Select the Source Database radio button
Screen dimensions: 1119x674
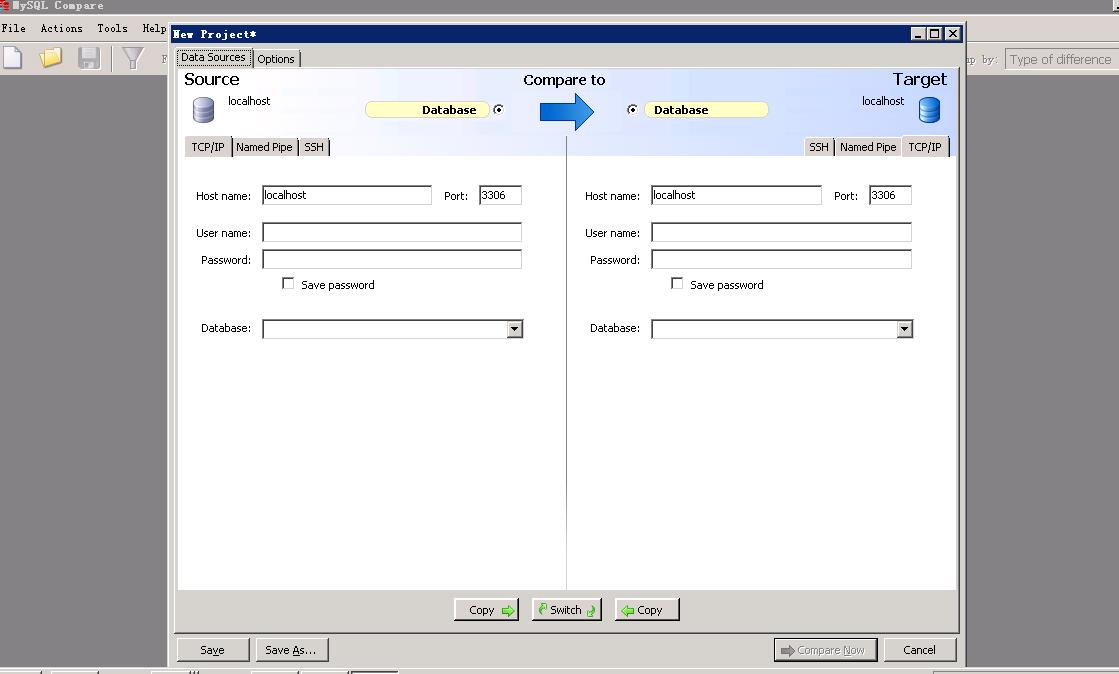[x=498, y=109]
